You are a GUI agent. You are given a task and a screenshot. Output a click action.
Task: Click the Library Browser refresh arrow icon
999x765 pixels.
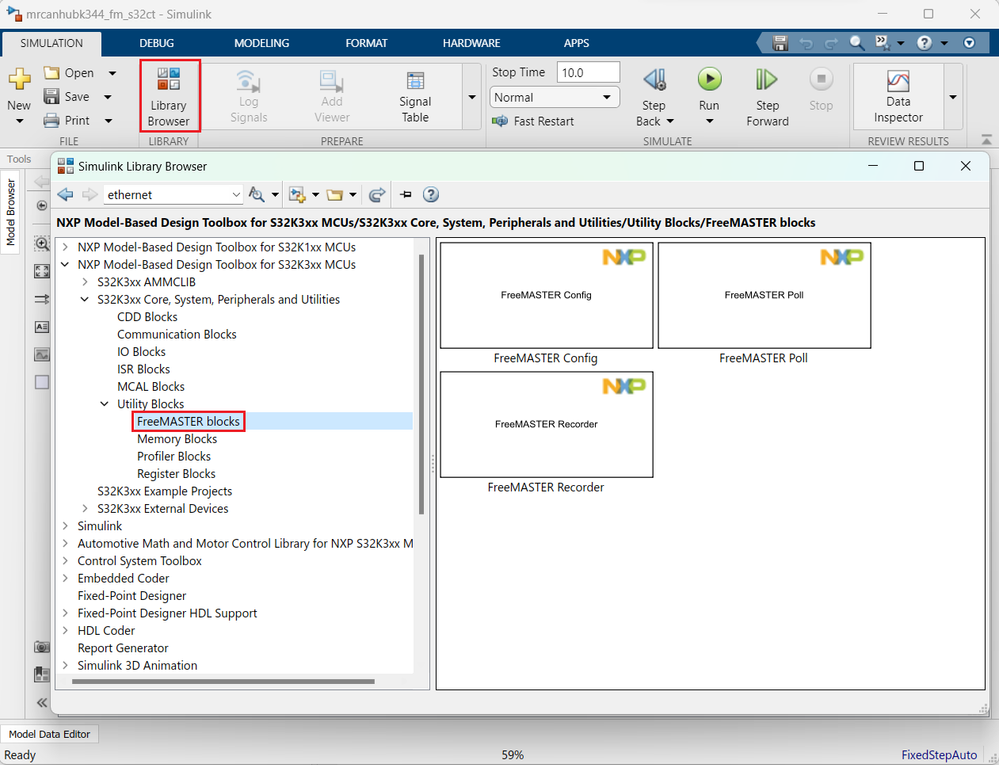377,194
